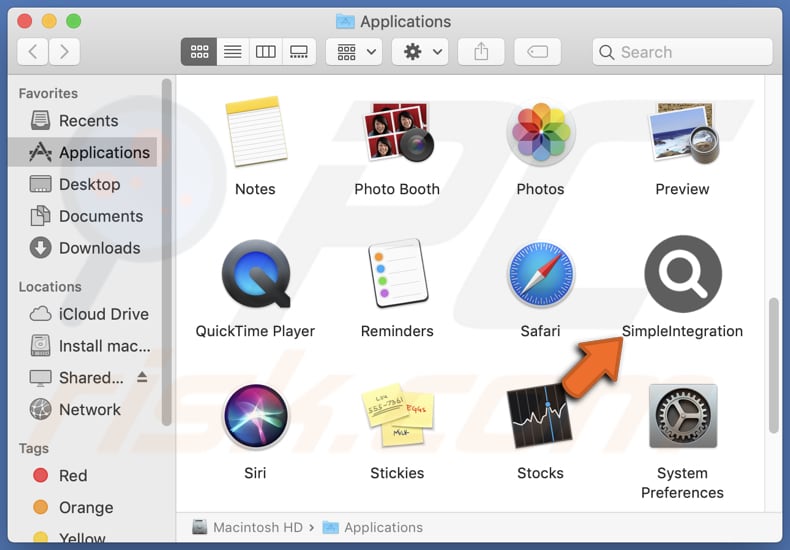Click the System Preferences name label
The width and height of the screenshot is (790, 550).
pyautogui.click(x=682, y=483)
